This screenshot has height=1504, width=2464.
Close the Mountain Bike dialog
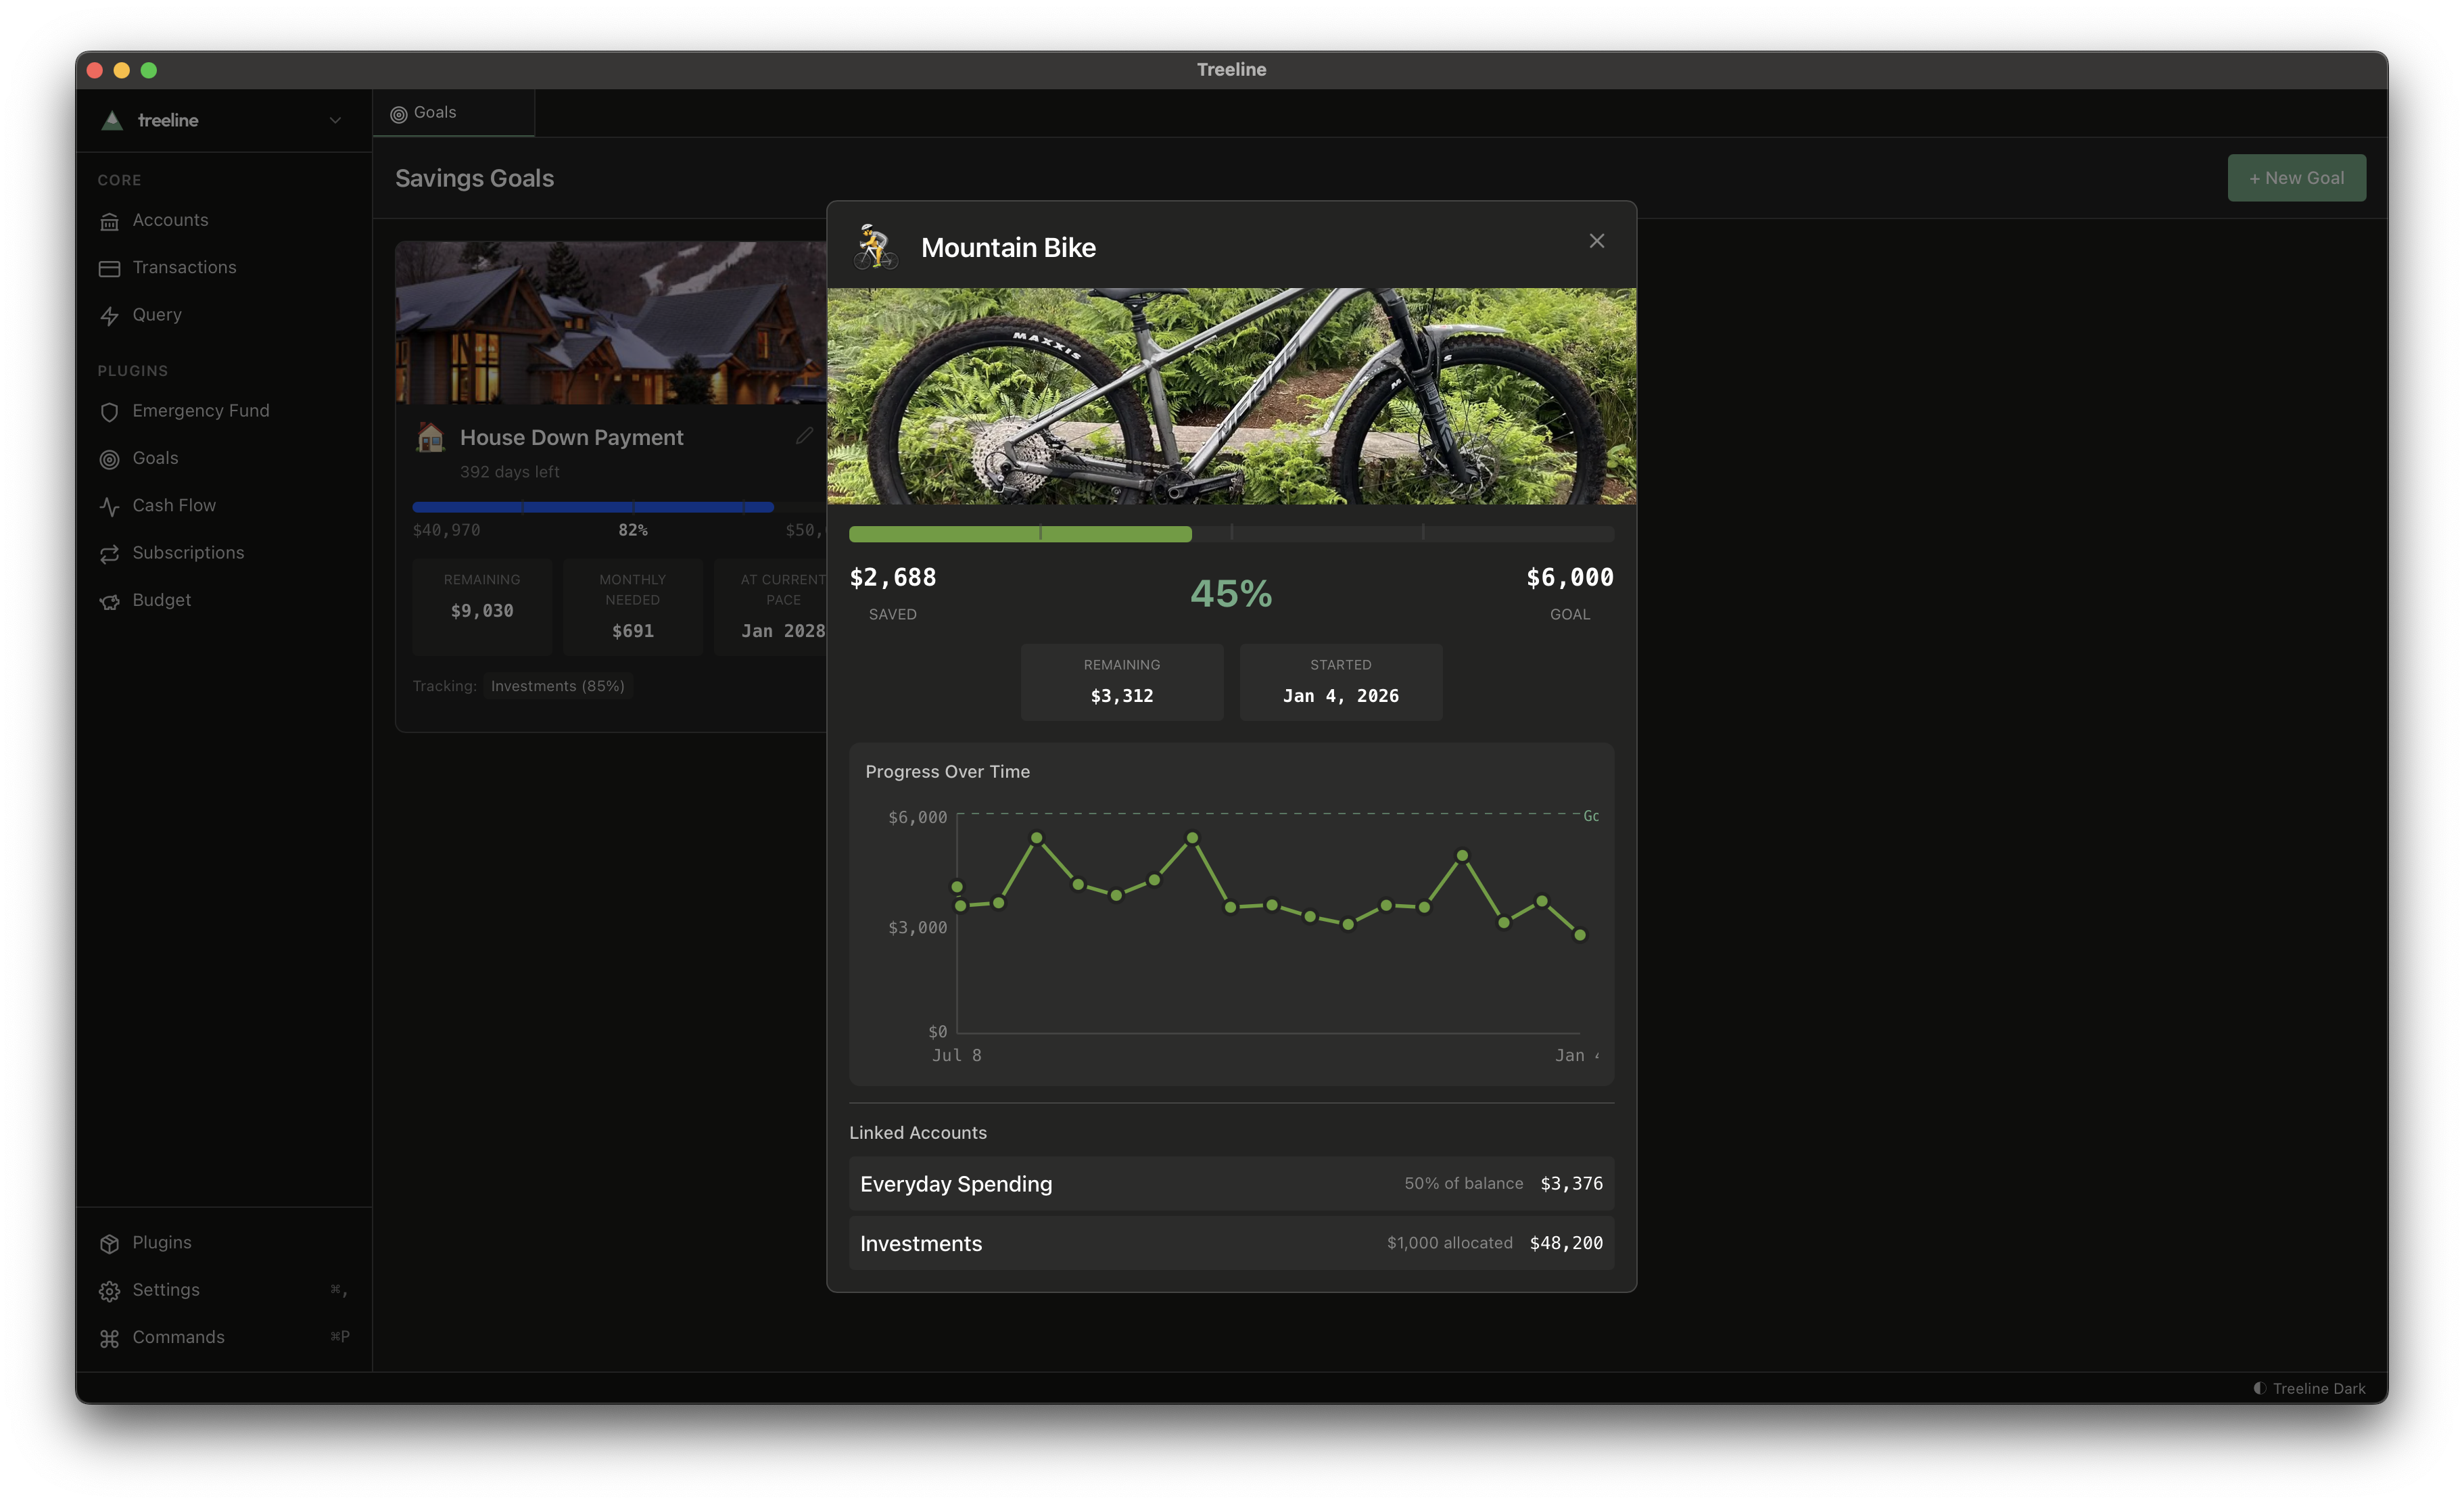(x=1596, y=241)
